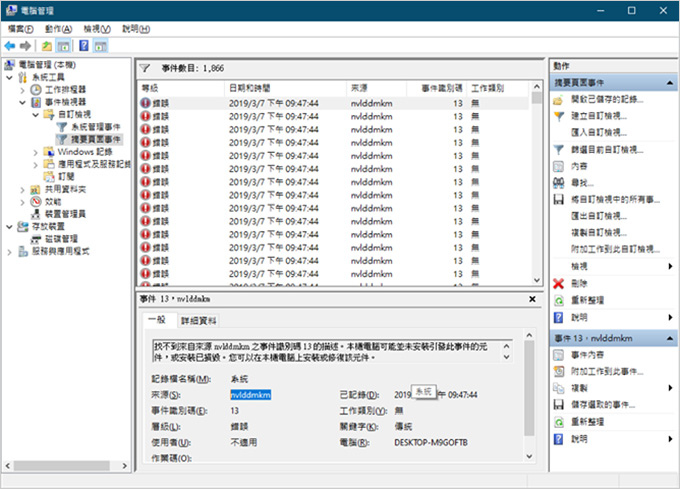This screenshot has width=680, height=489.
Task: Click 儲存選取的事件 save selected events action
Action: (x=603, y=404)
